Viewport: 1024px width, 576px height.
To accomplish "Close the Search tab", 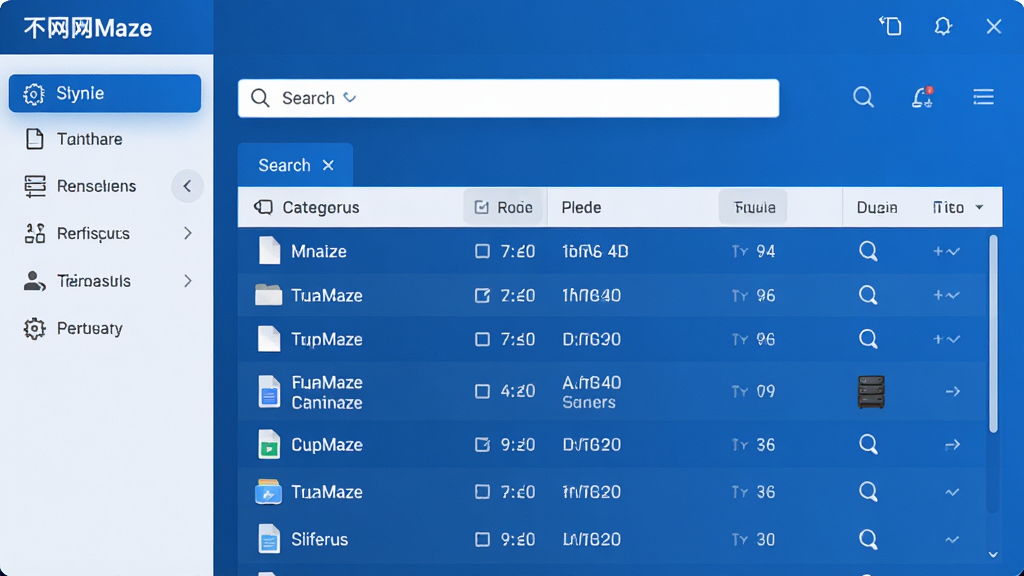I will [x=328, y=165].
